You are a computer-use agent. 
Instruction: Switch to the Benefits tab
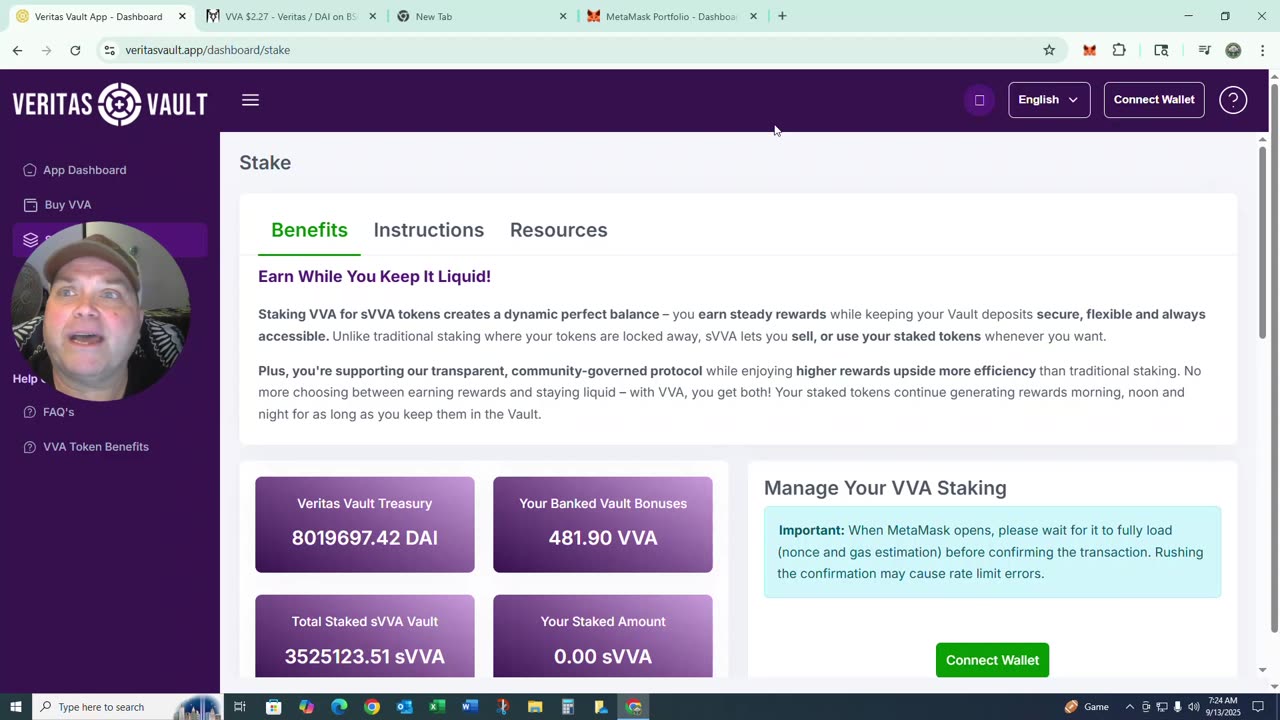click(x=309, y=230)
